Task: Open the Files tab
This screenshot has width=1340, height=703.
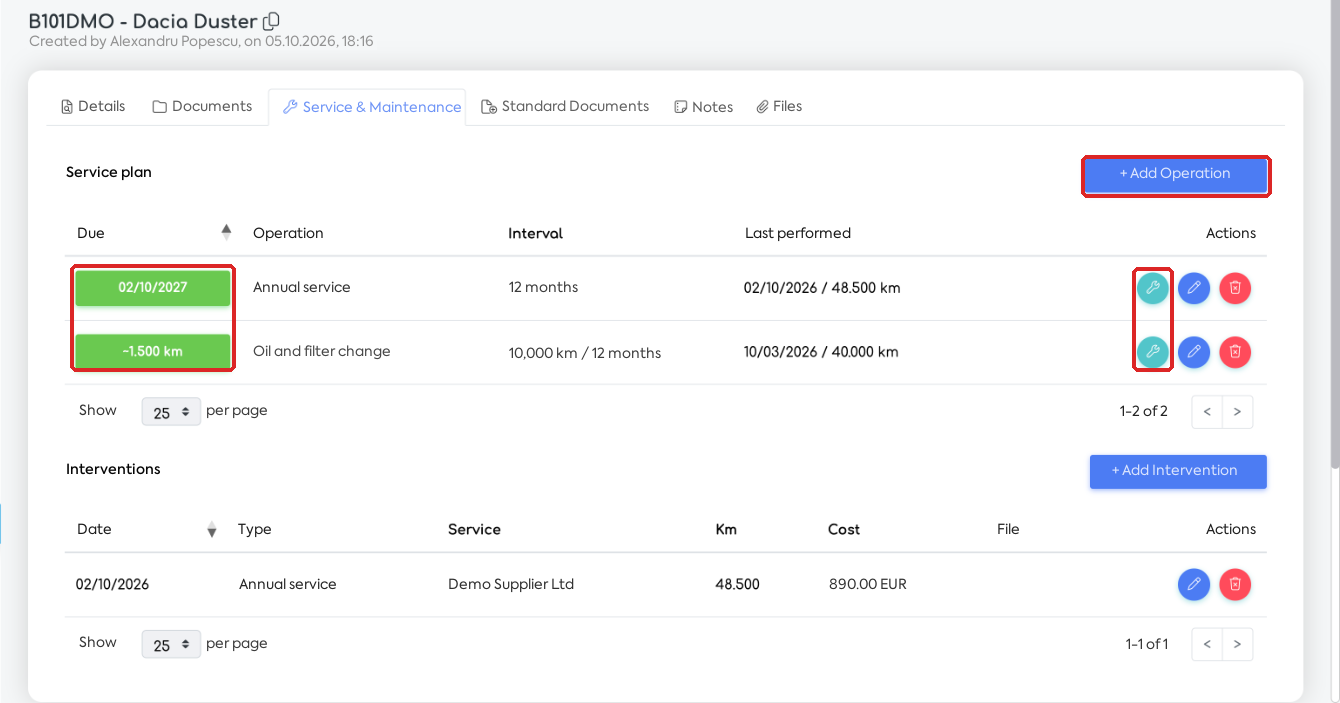Action: pyautogui.click(x=779, y=106)
